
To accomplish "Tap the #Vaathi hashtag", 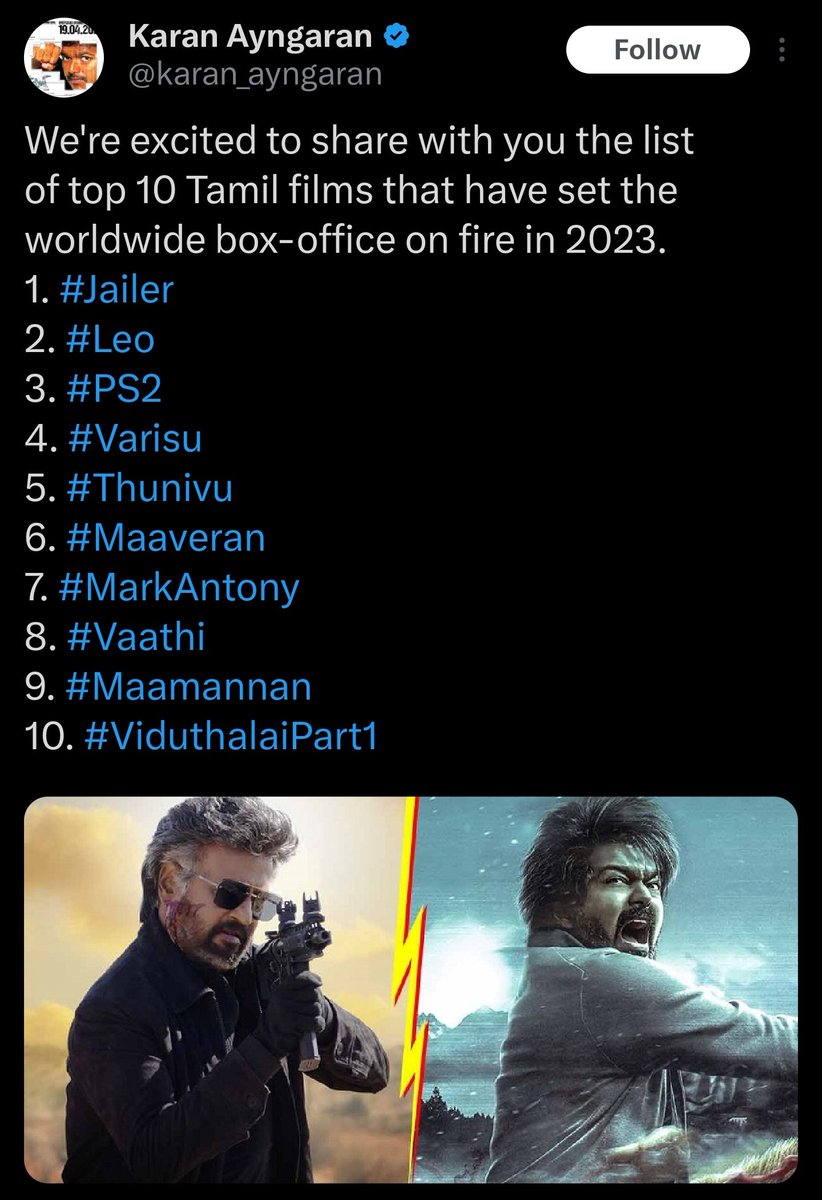I will click(x=134, y=637).
